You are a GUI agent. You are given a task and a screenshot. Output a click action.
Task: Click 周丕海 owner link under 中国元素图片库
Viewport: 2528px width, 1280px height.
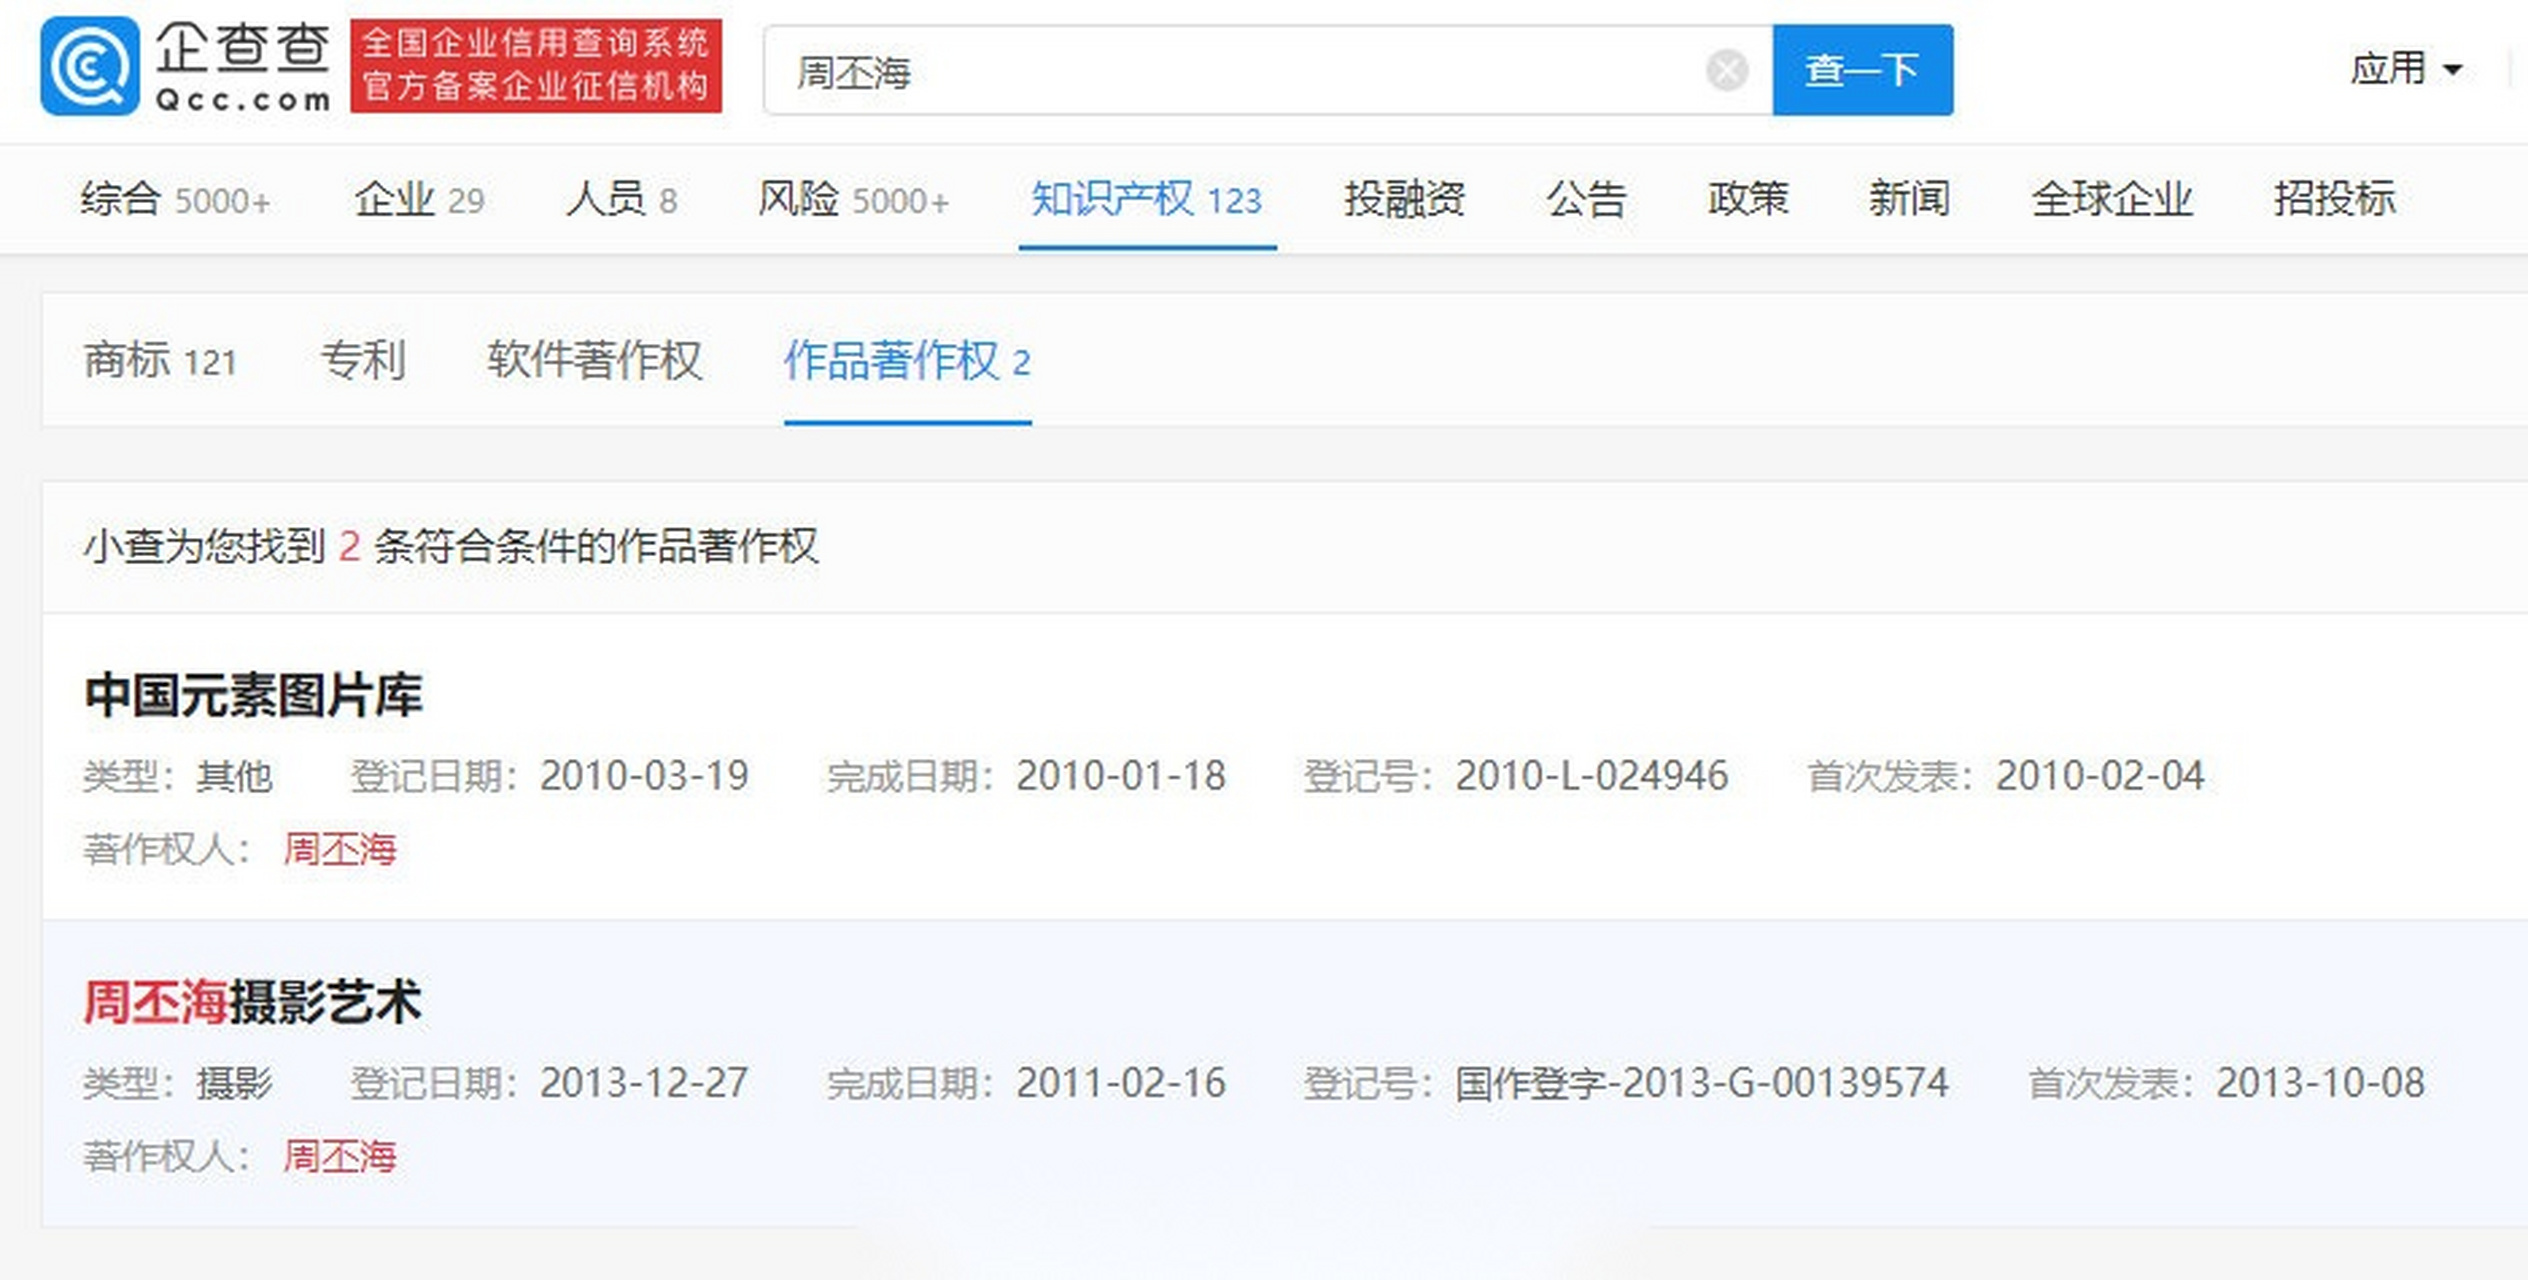point(340,850)
